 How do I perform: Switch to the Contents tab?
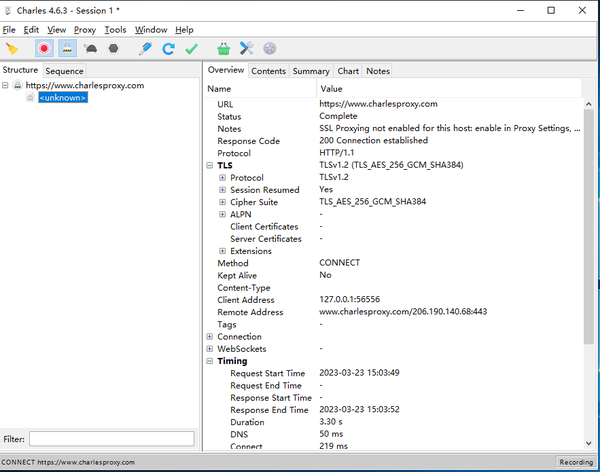268,71
